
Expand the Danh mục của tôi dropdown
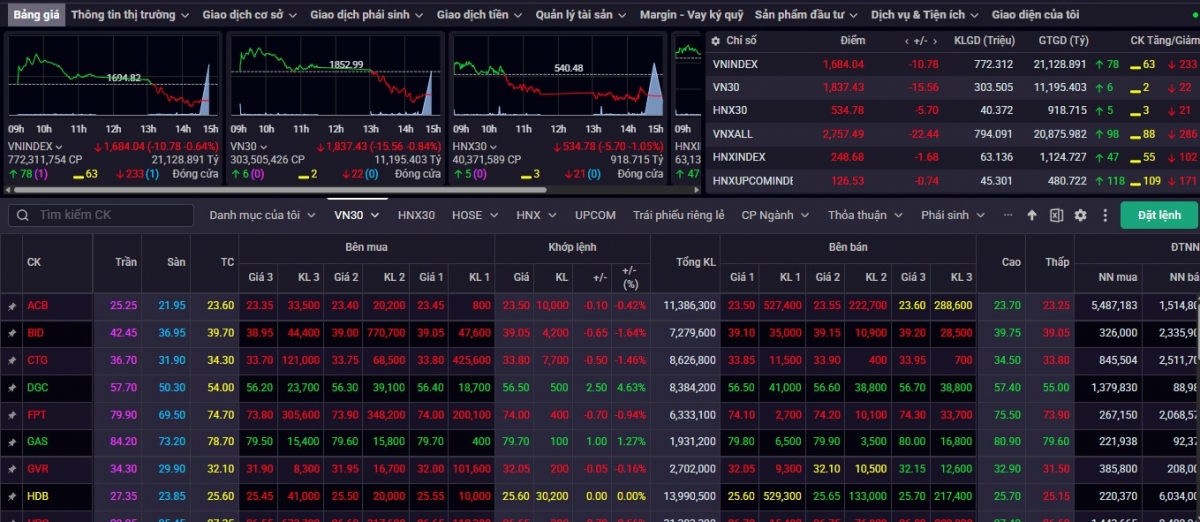pos(261,215)
